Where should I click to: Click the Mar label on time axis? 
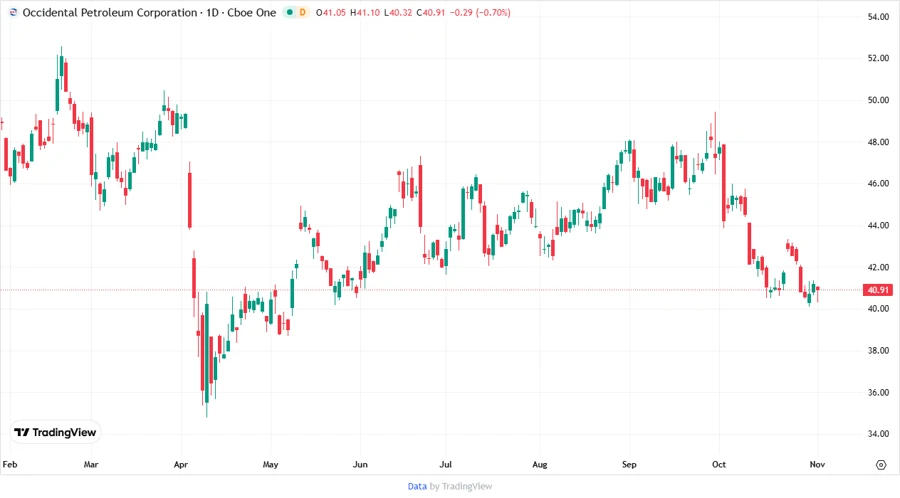[x=91, y=464]
